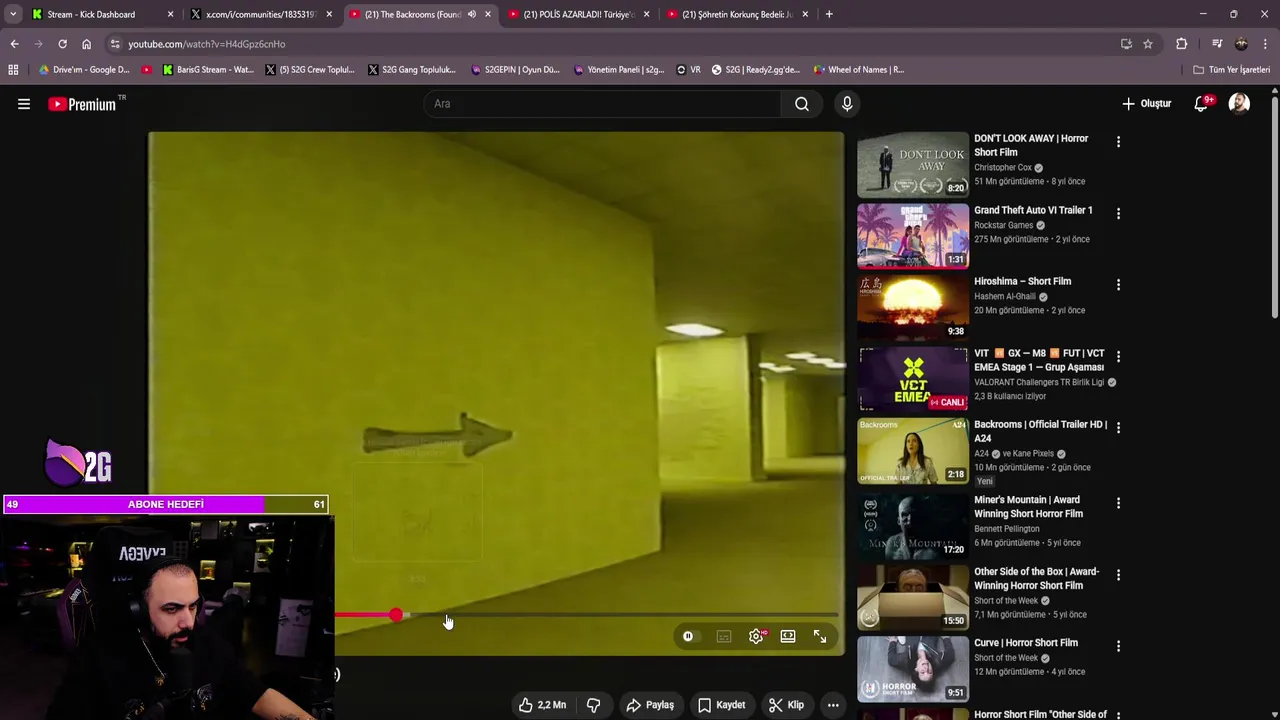Close the x.com communities tab
The width and height of the screenshot is (1280, 720).
pos(329,14)
